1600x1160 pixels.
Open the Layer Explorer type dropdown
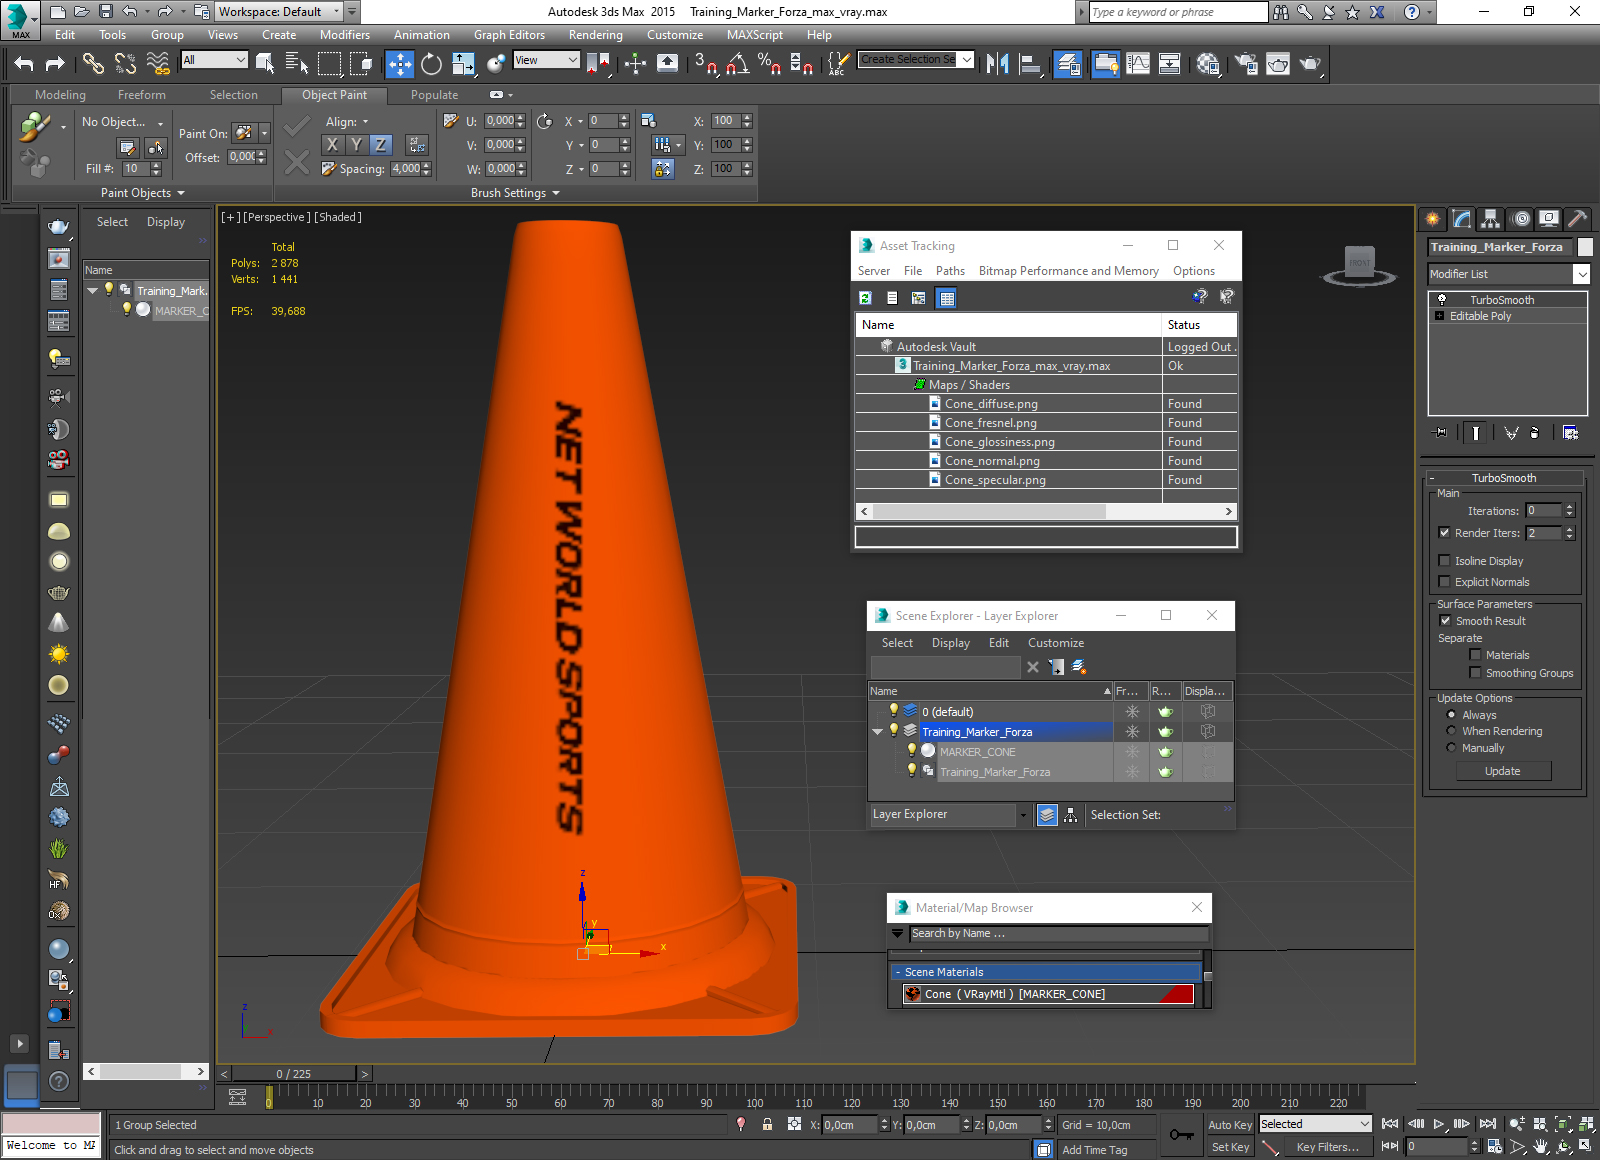[1023, 815]
